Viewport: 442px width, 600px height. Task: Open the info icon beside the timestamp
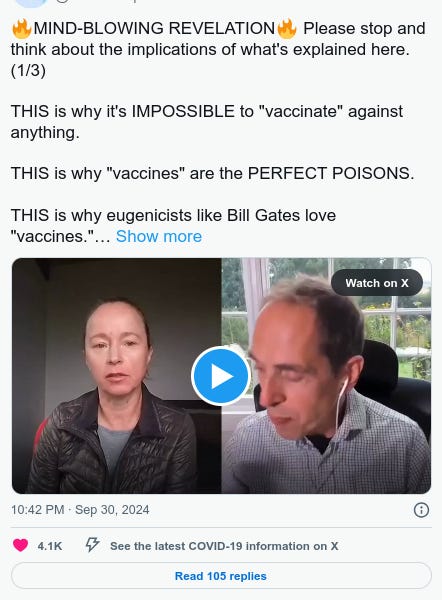pos(421,510)
